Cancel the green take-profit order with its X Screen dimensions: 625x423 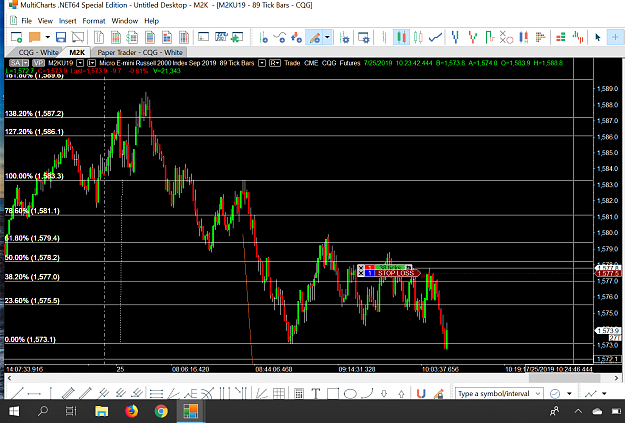[x=361, y=268]
